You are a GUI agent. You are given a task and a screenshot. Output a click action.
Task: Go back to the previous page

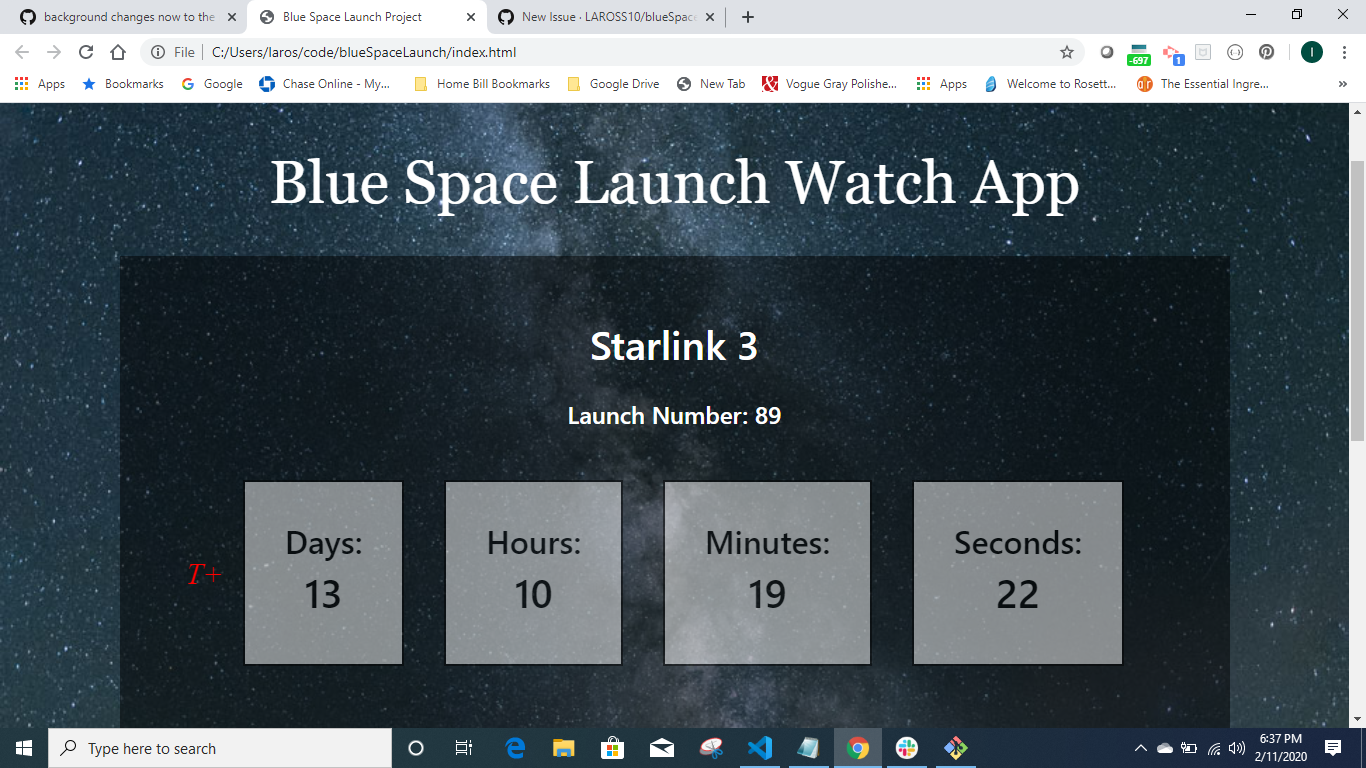[22, 52]
